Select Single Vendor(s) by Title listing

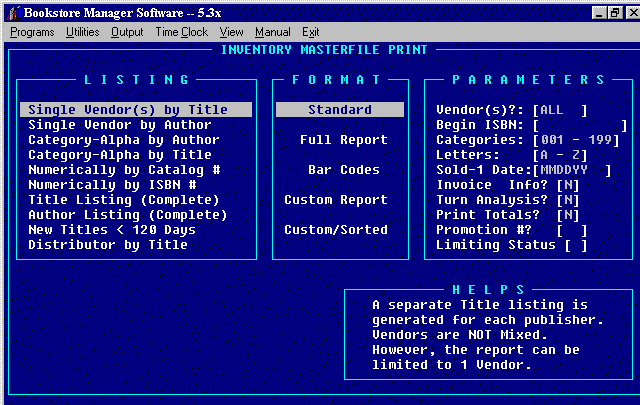click(136, 109)
